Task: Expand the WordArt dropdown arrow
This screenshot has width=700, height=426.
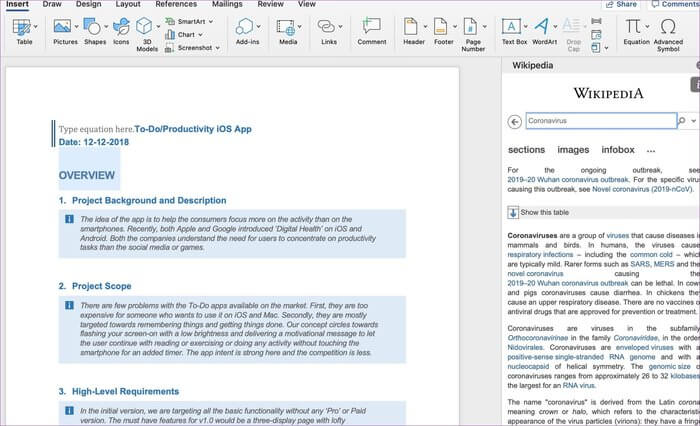Action: 555,27
